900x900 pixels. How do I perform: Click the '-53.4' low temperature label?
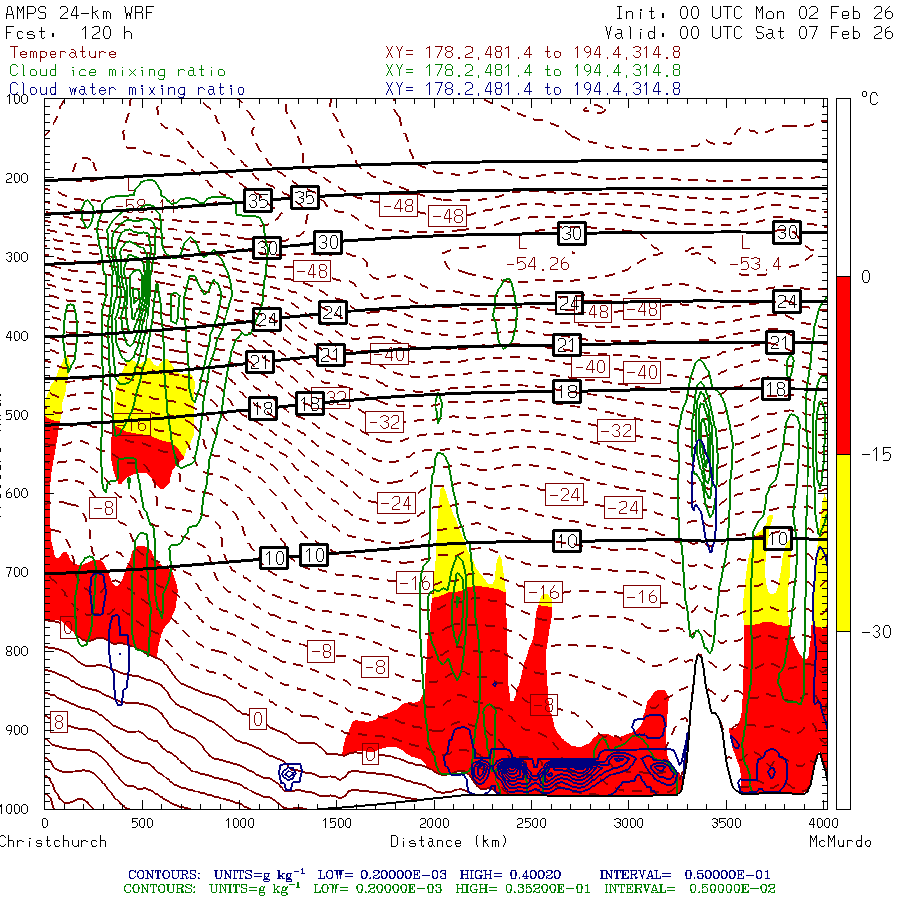[755, 264]
